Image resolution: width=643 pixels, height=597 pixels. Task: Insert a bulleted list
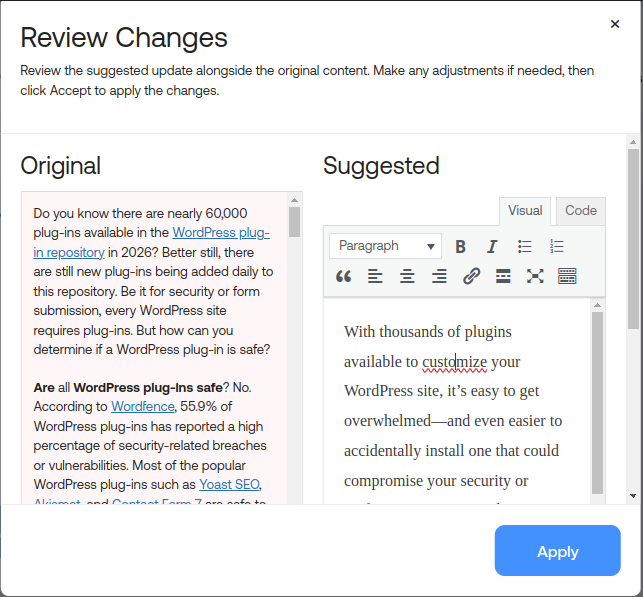(x=524, y=246)
